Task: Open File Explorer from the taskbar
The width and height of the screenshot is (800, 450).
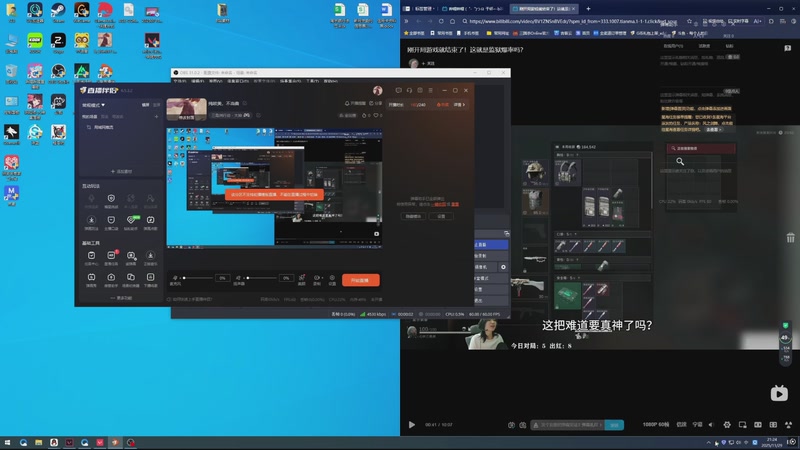Action: [39, 443]
